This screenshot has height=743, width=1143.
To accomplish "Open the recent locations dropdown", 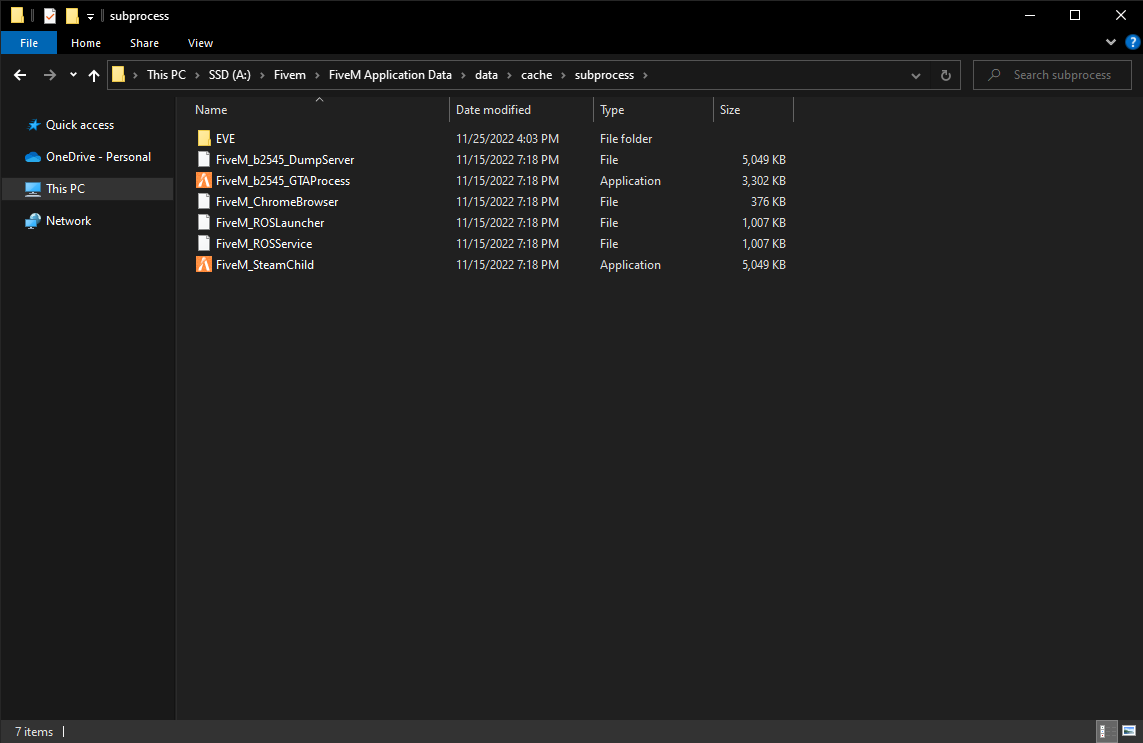I will click(73, 75).
